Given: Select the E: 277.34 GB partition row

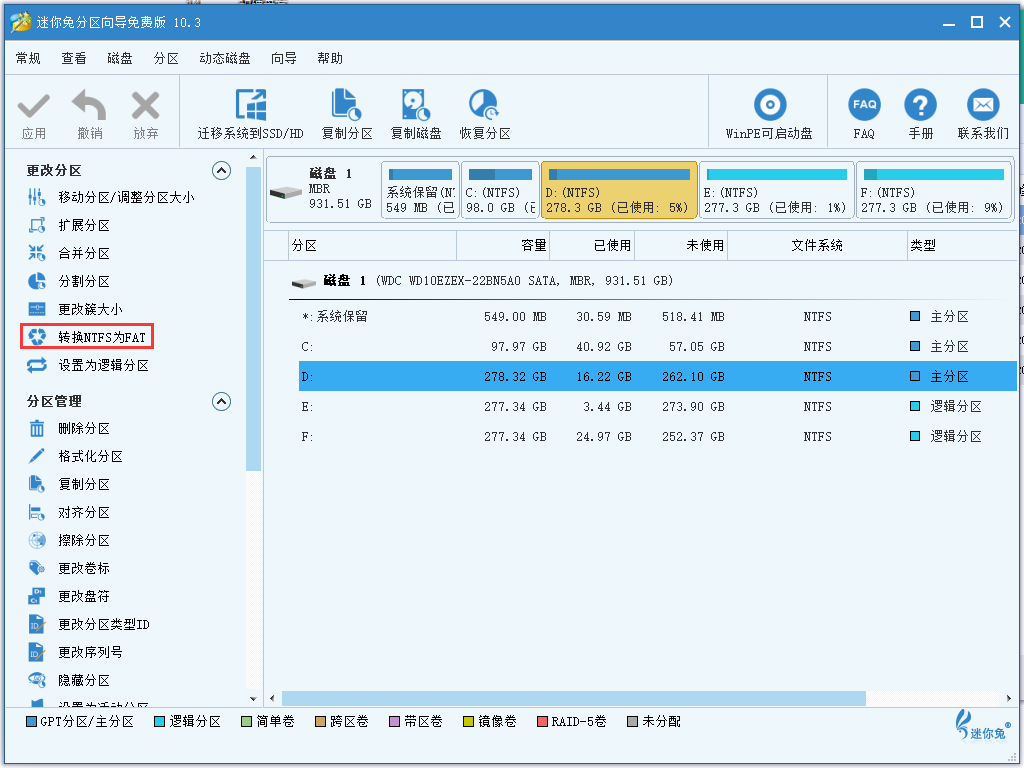Looking at the screenshot, I should [x=658, y=407].
